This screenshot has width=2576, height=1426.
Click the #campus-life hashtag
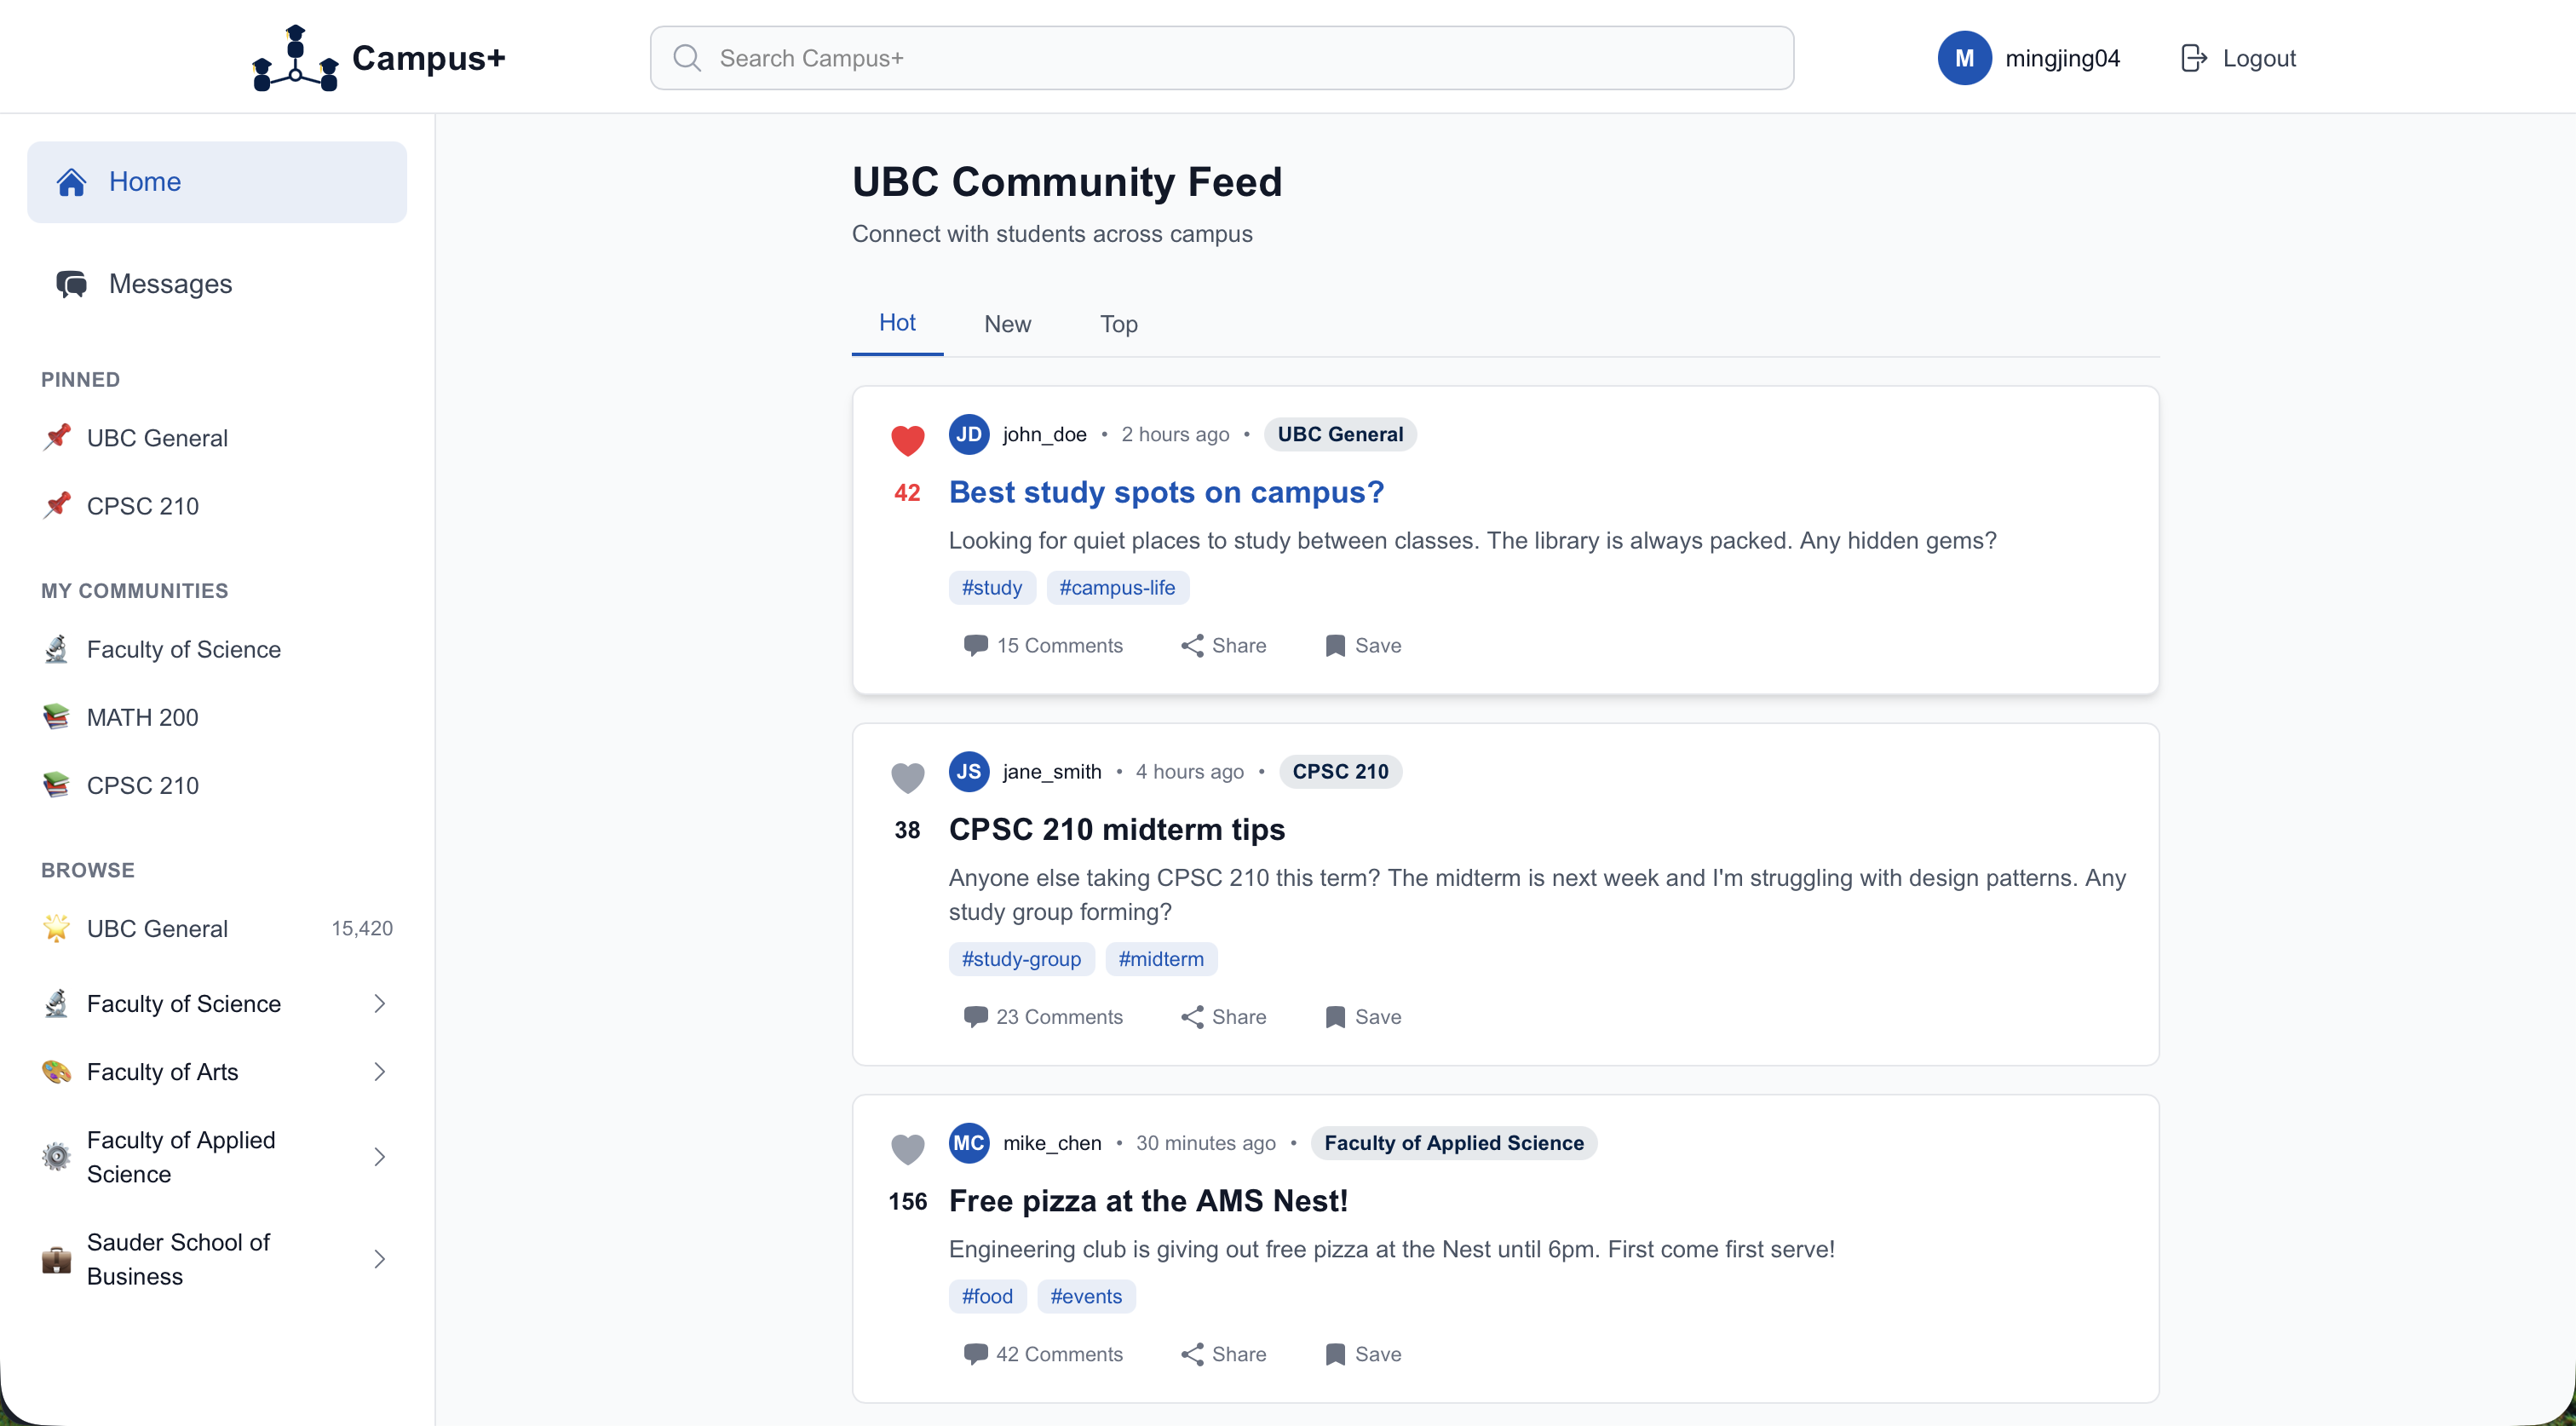(x=1117, y=588)
